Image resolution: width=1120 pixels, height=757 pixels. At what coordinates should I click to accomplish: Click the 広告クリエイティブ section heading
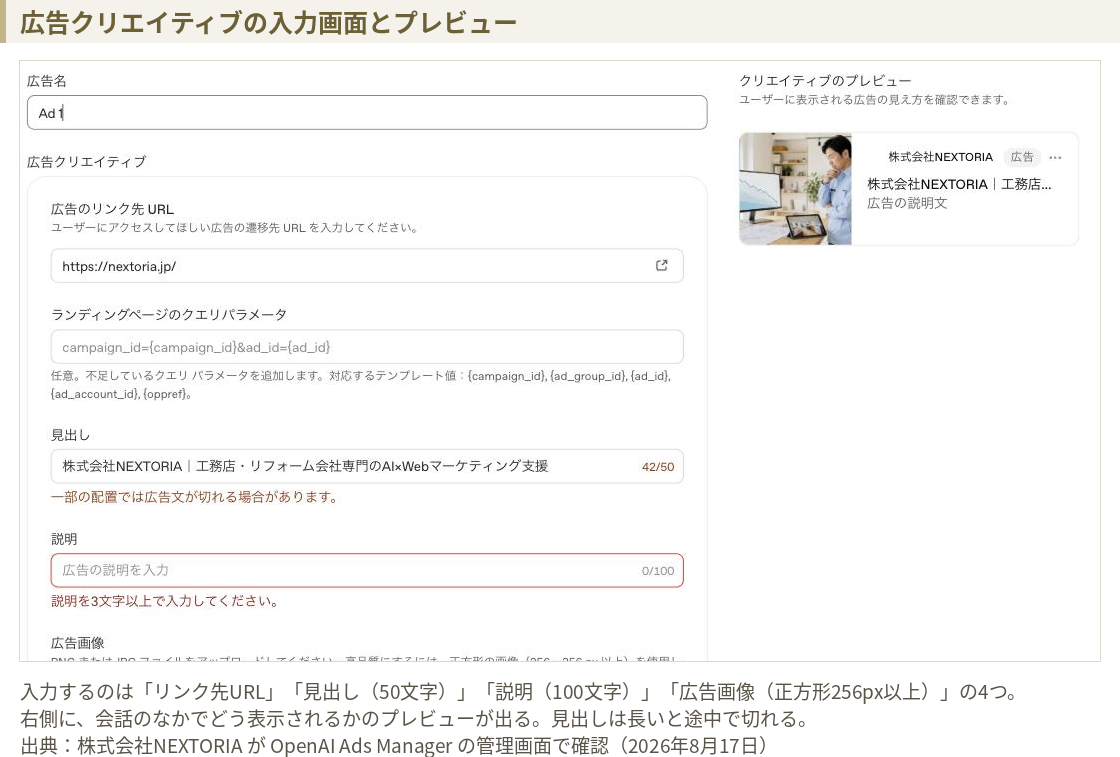click(86, 162)
